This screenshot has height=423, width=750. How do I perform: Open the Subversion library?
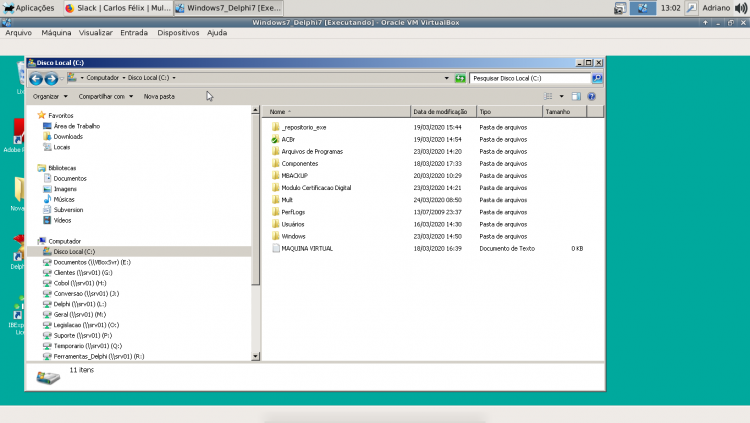point(68,210)
